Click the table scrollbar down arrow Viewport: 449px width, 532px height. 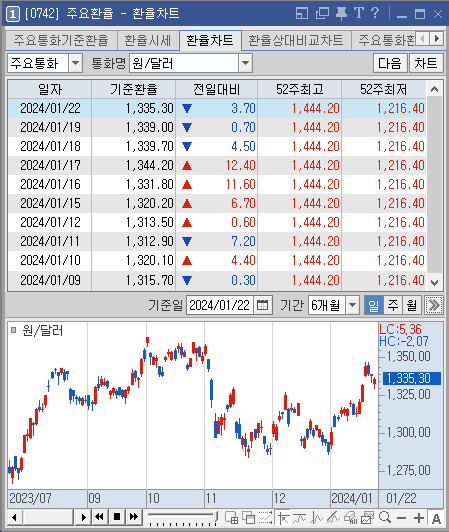pos(434,282)
